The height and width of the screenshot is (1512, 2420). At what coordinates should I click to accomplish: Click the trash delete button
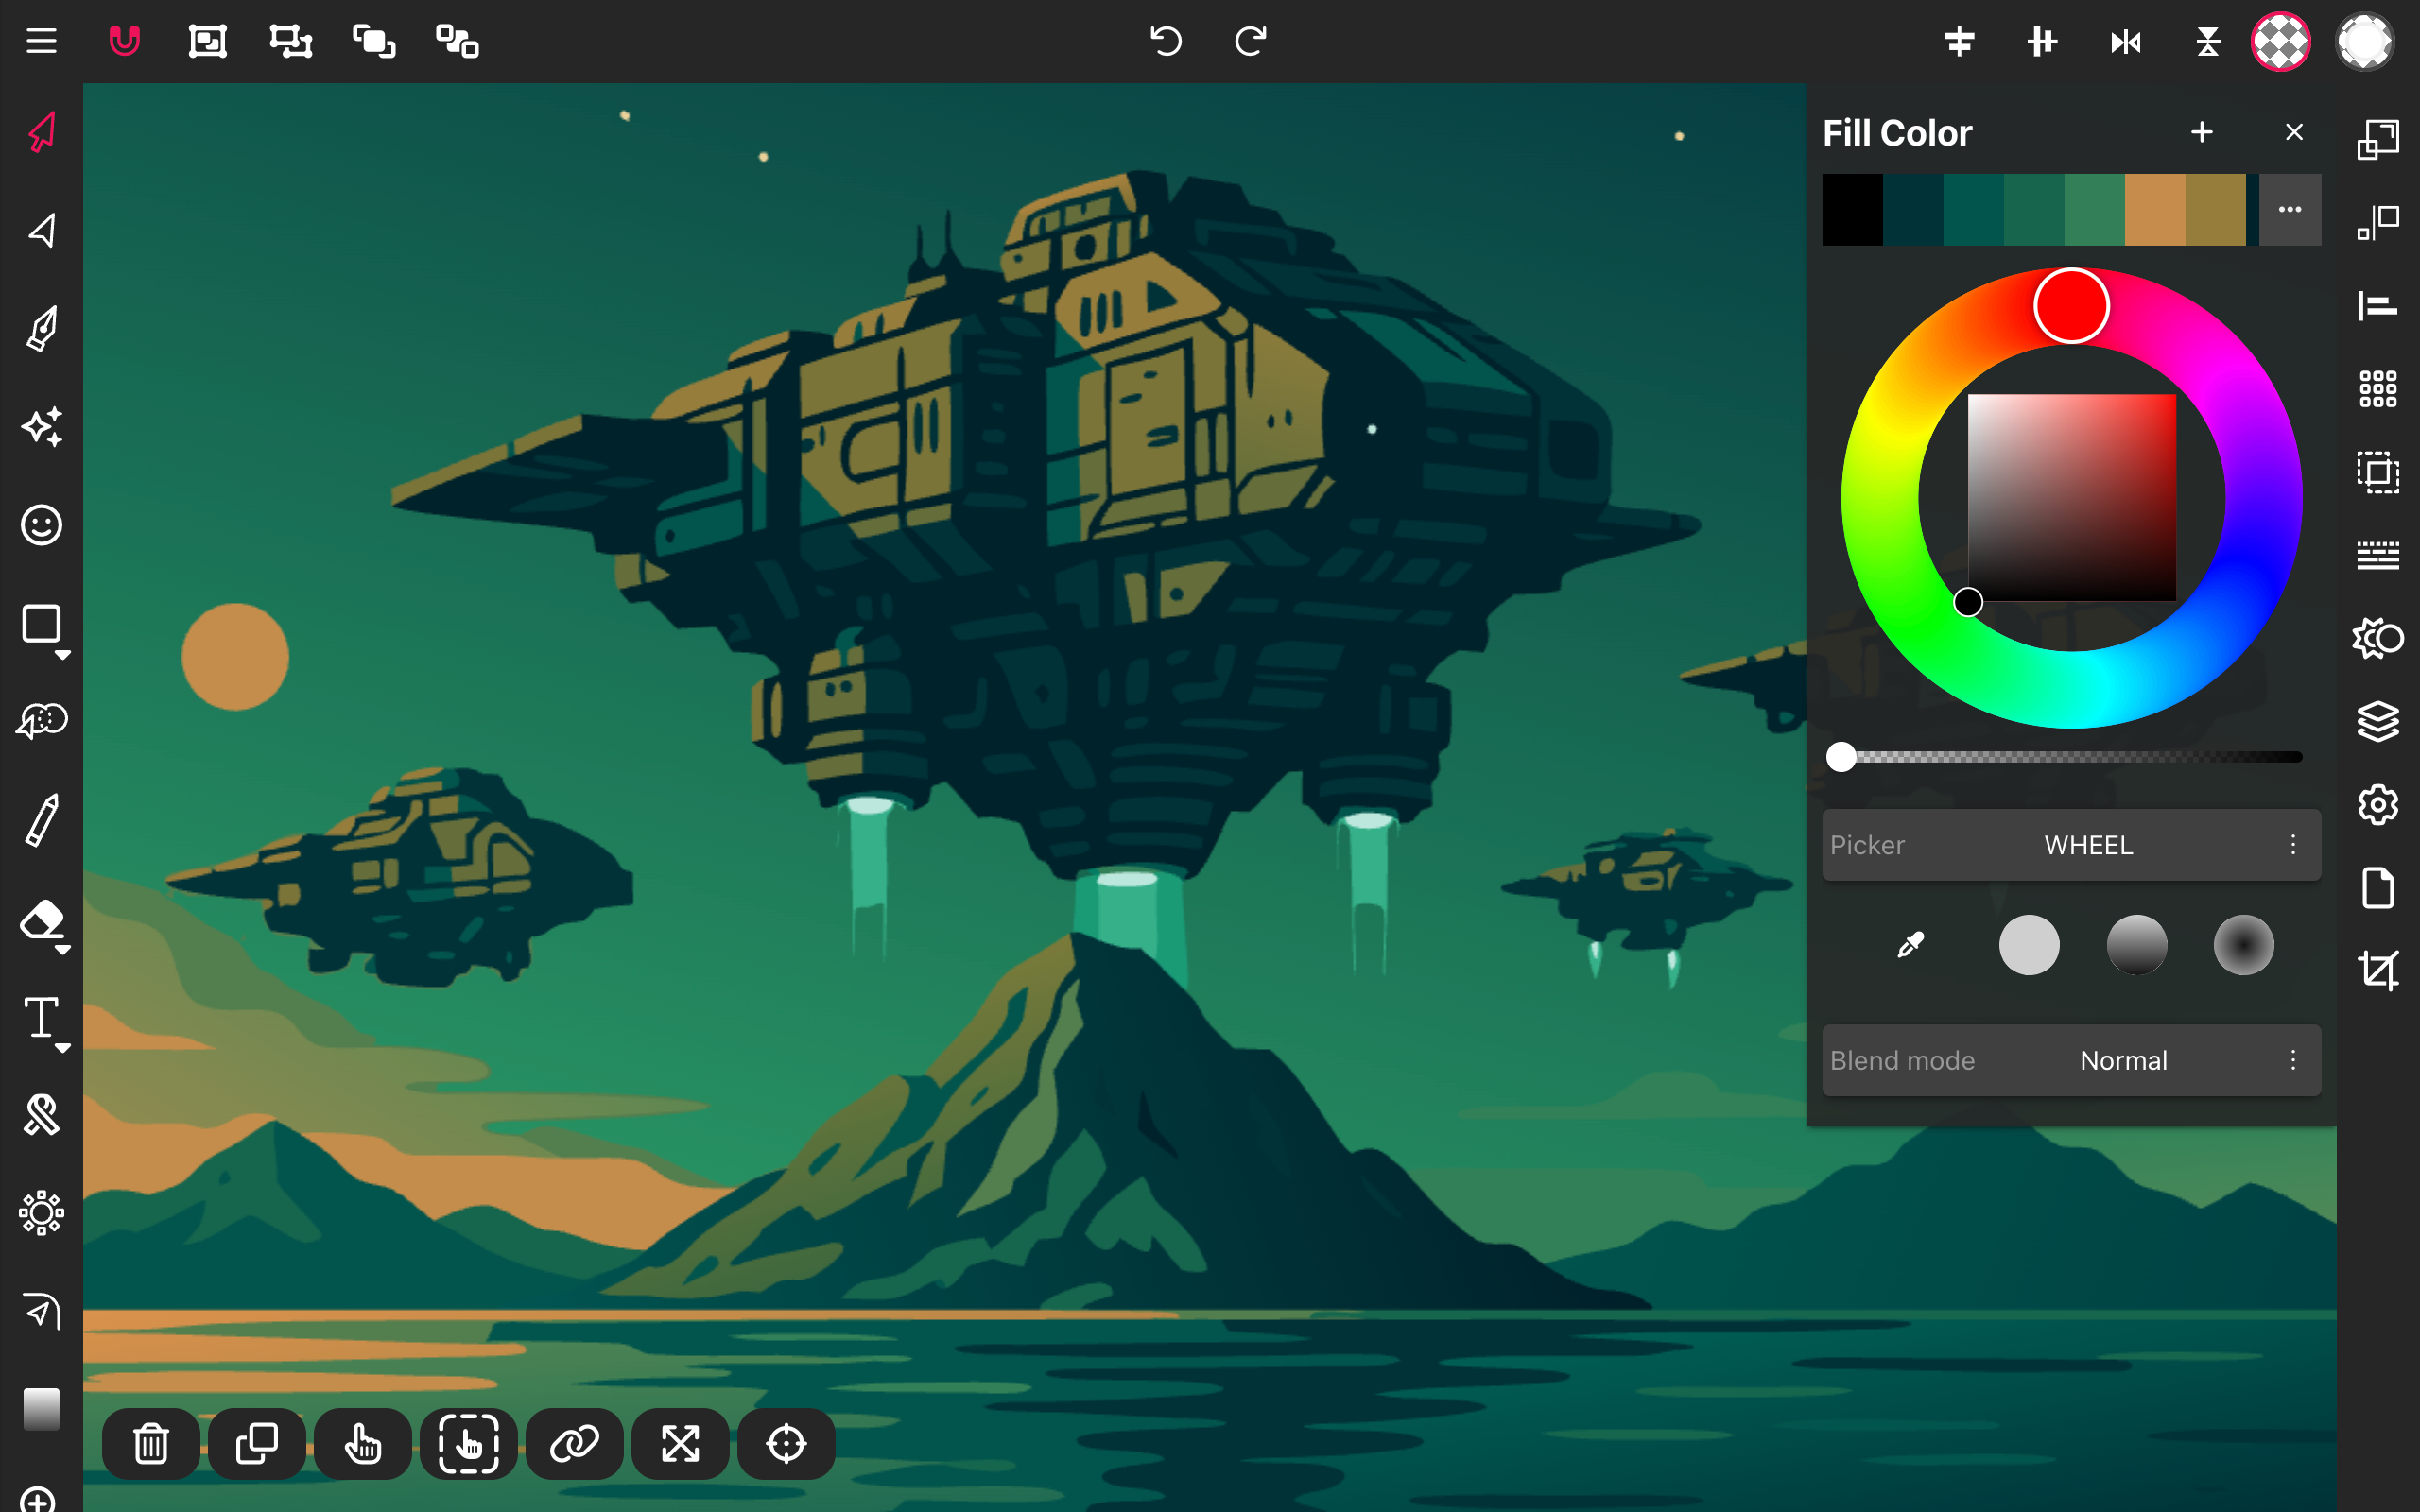point(151,1443)
